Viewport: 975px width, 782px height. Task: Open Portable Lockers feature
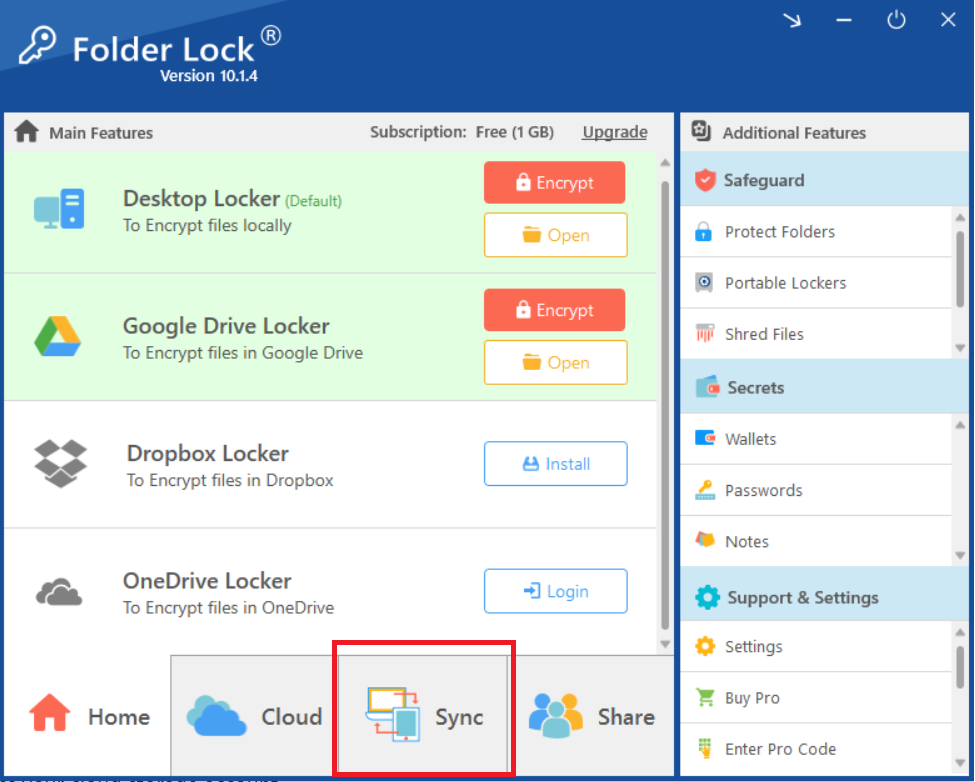816,282
